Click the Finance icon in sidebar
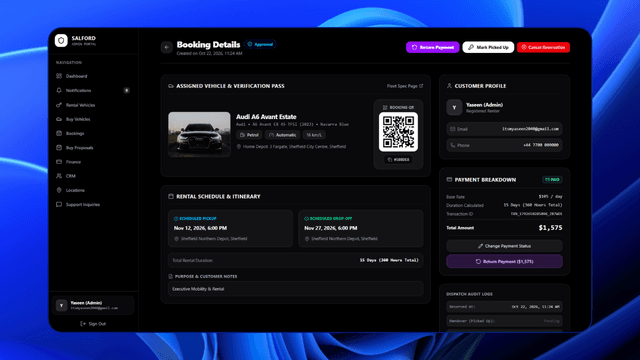This screenshot has width=640, height=360. pos(59,162)
